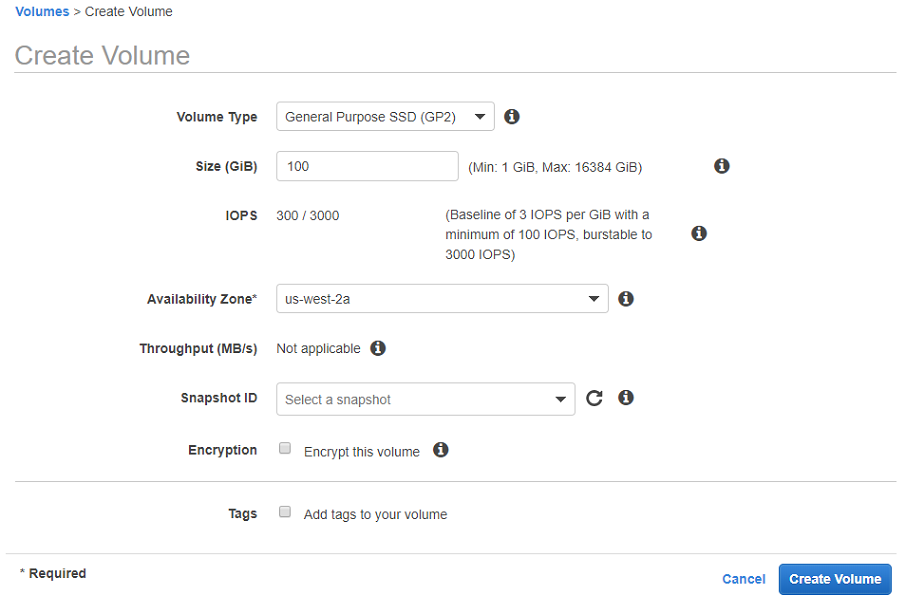Viewport: 906px width, 614px height.
Task: Open the Volume Type dropdown showing GP2
Action: [x=385, y=116]
